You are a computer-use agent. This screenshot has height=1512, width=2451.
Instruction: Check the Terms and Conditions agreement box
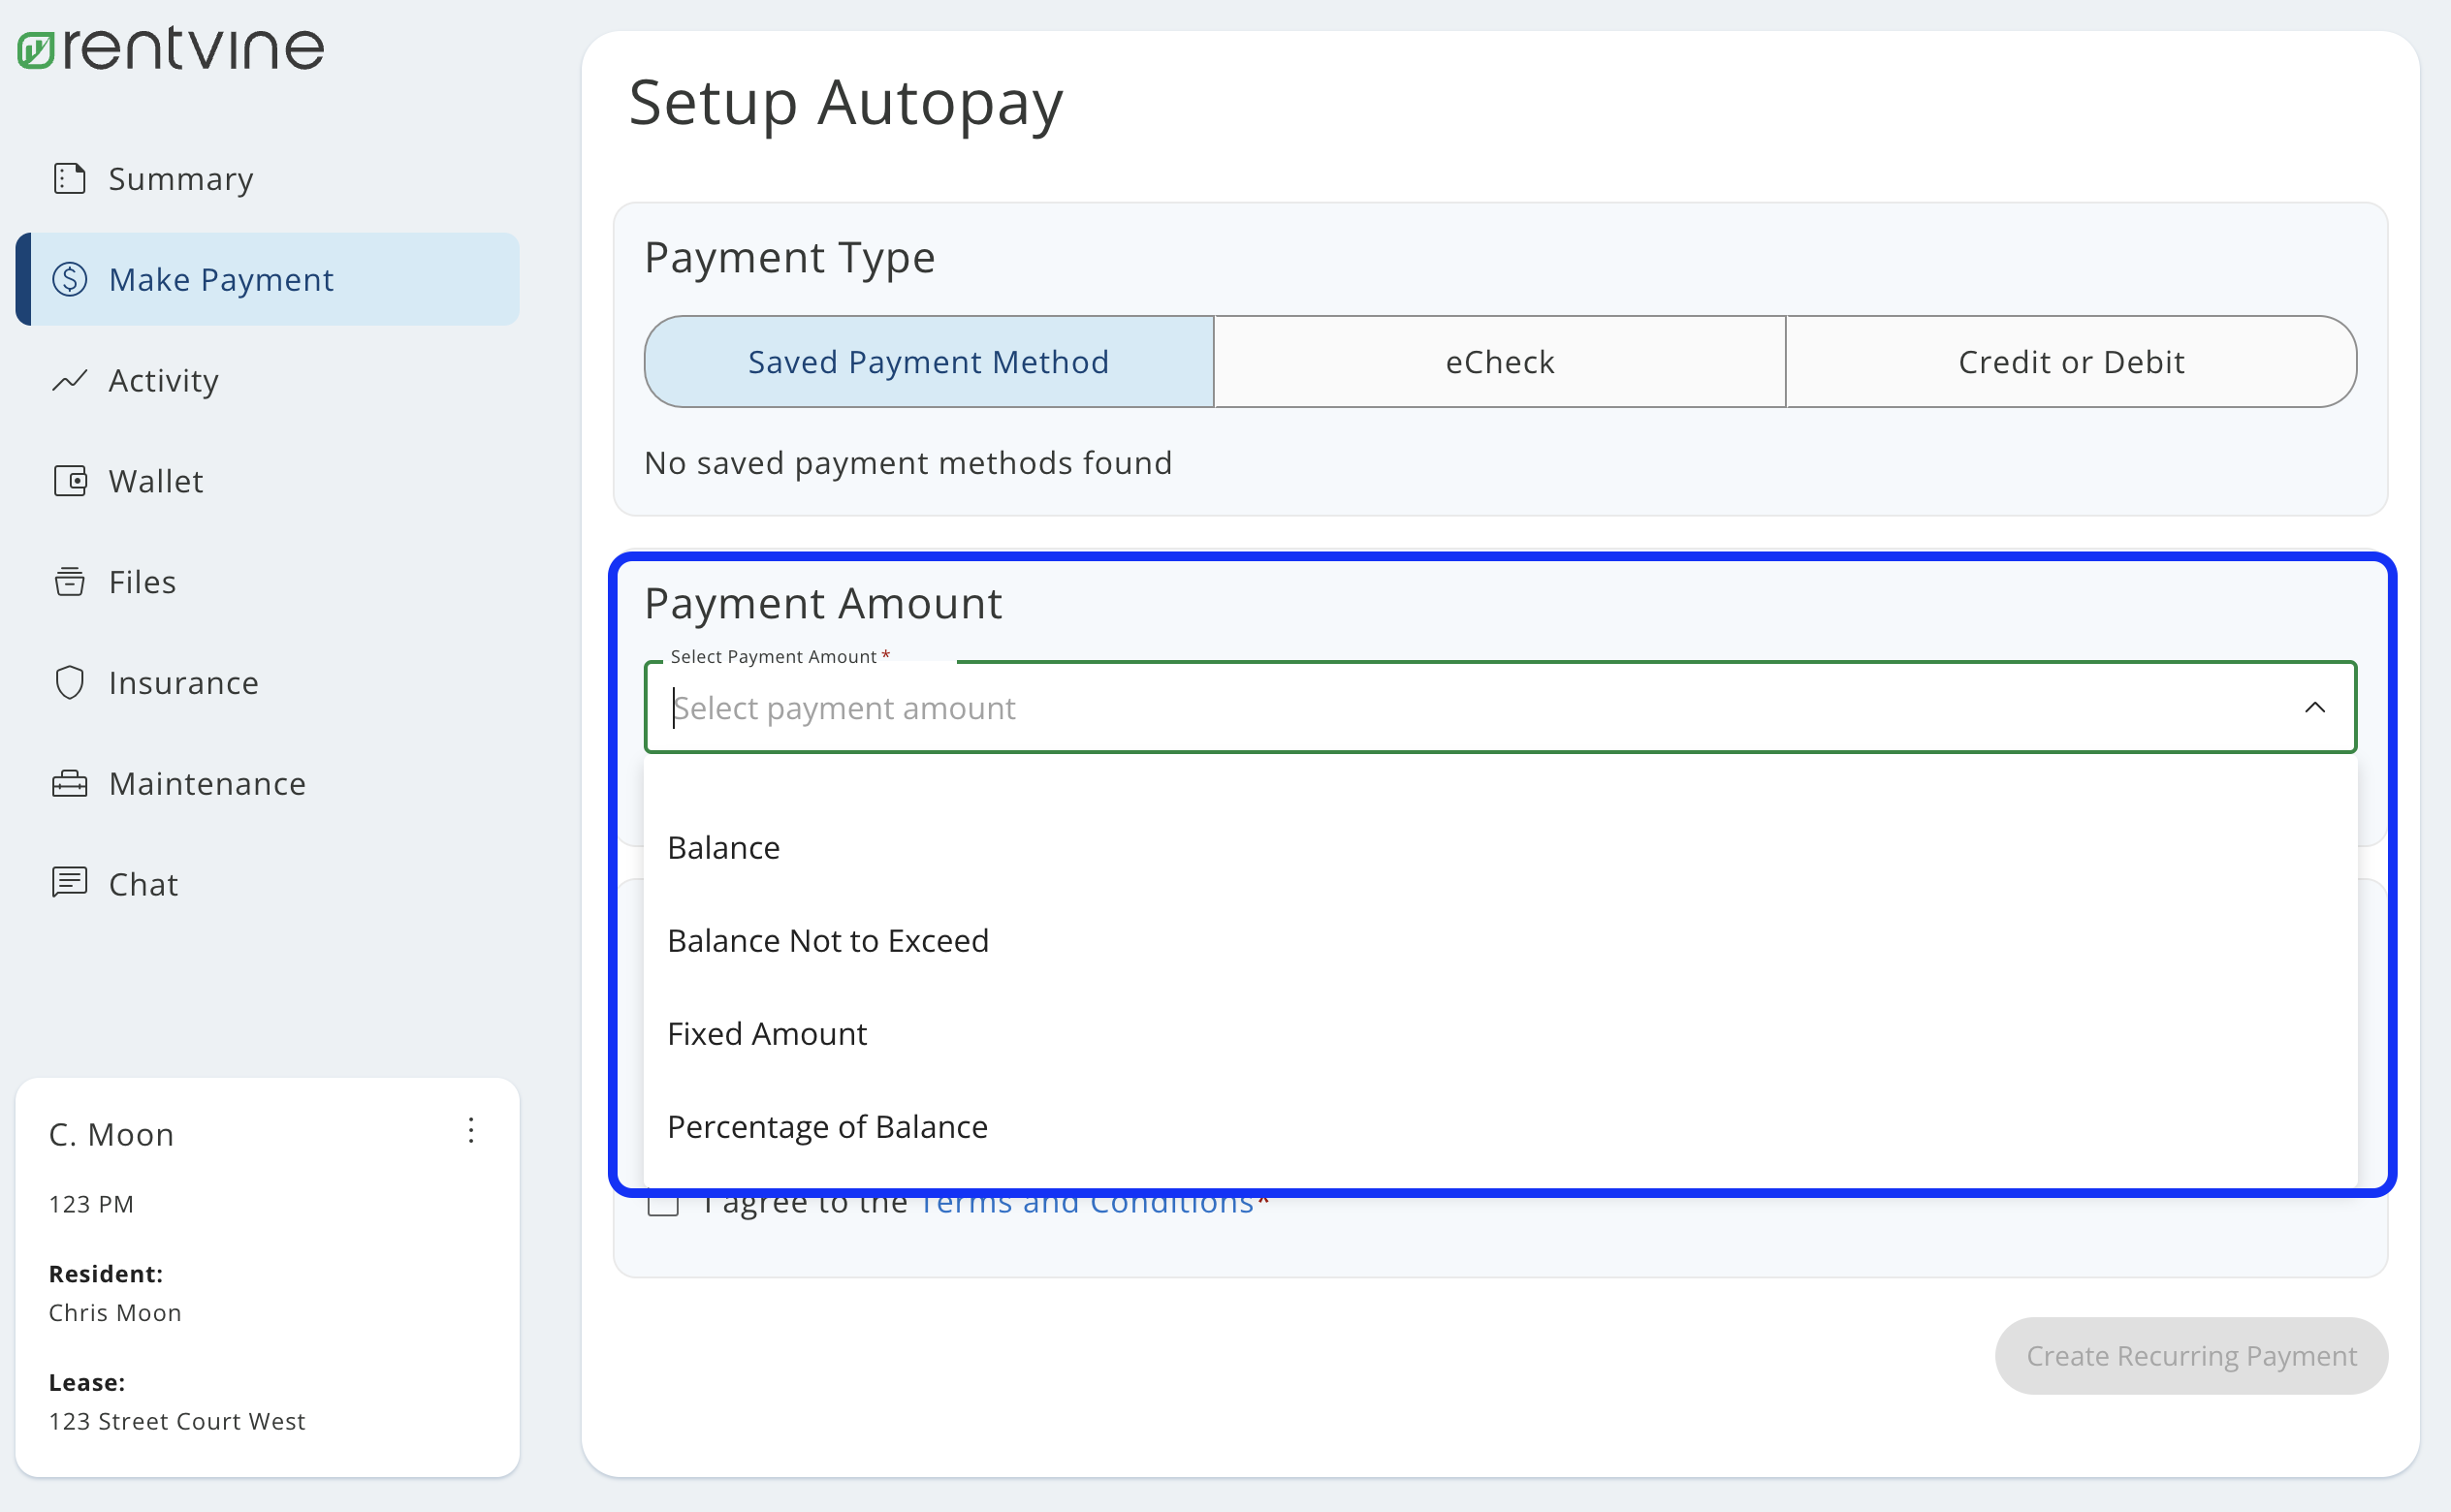(x=663, y=1205)
